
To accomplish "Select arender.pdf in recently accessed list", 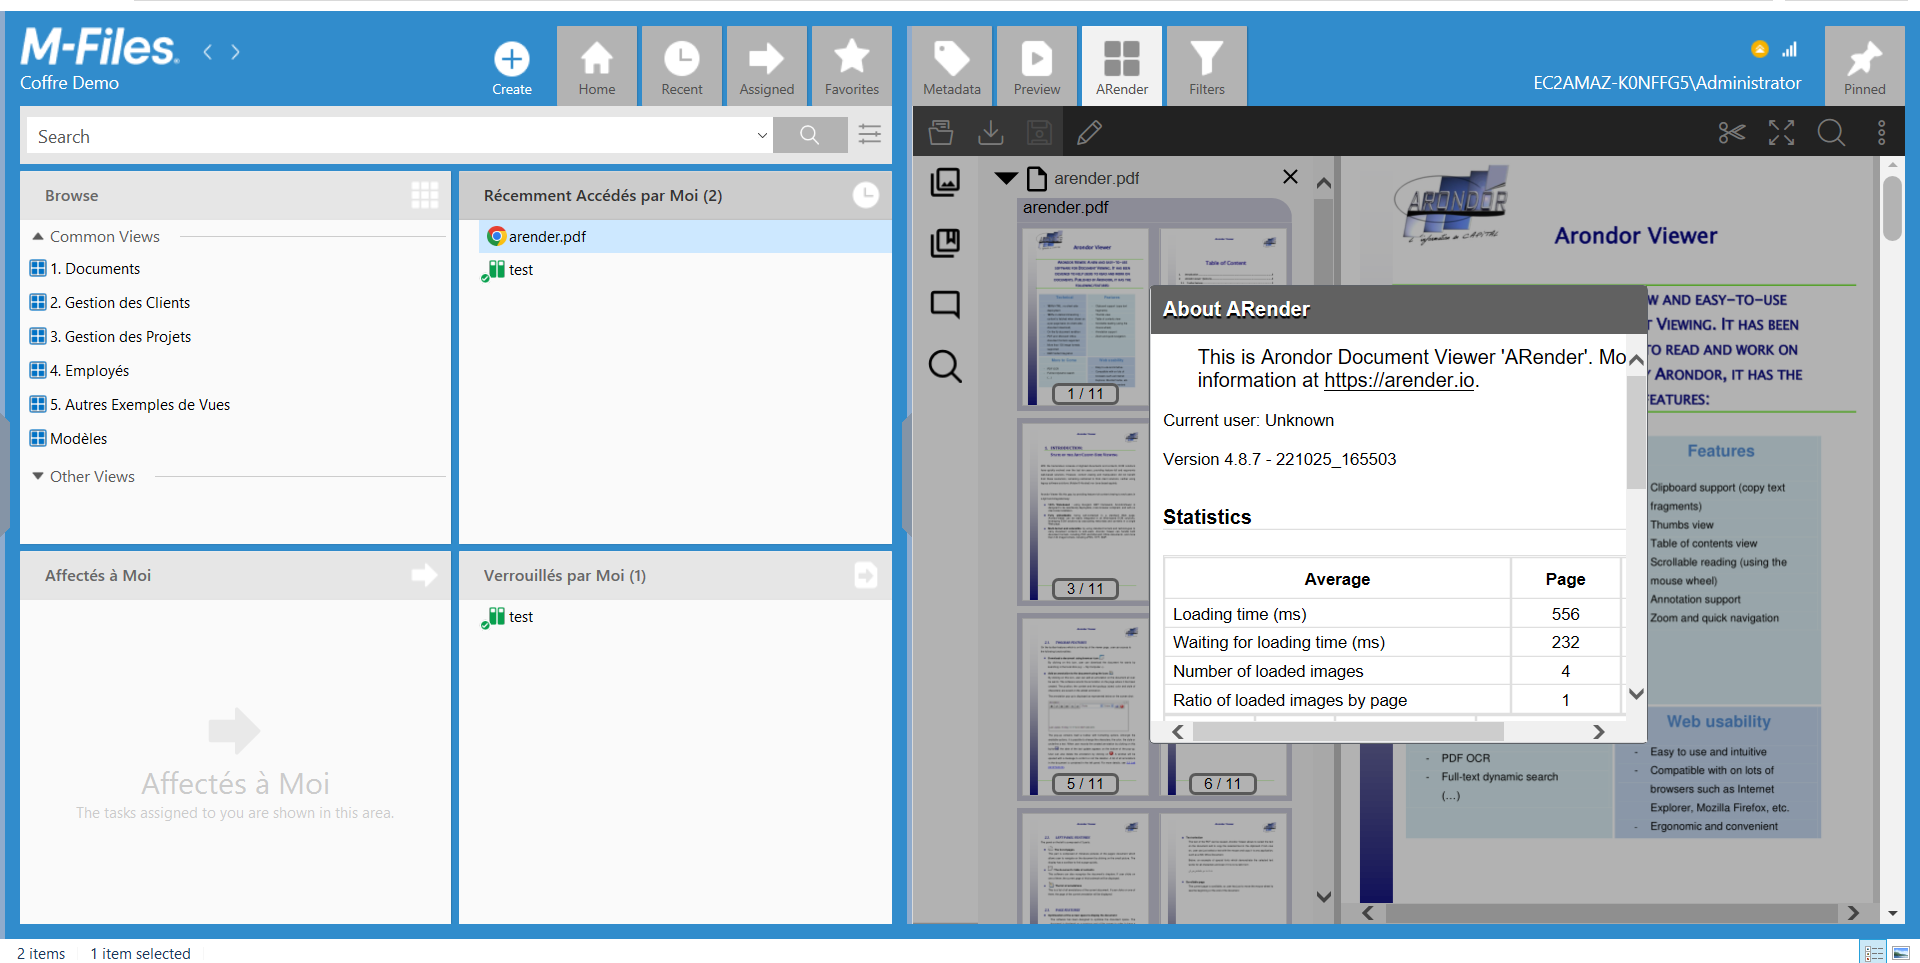I will [x=685, y=237].
